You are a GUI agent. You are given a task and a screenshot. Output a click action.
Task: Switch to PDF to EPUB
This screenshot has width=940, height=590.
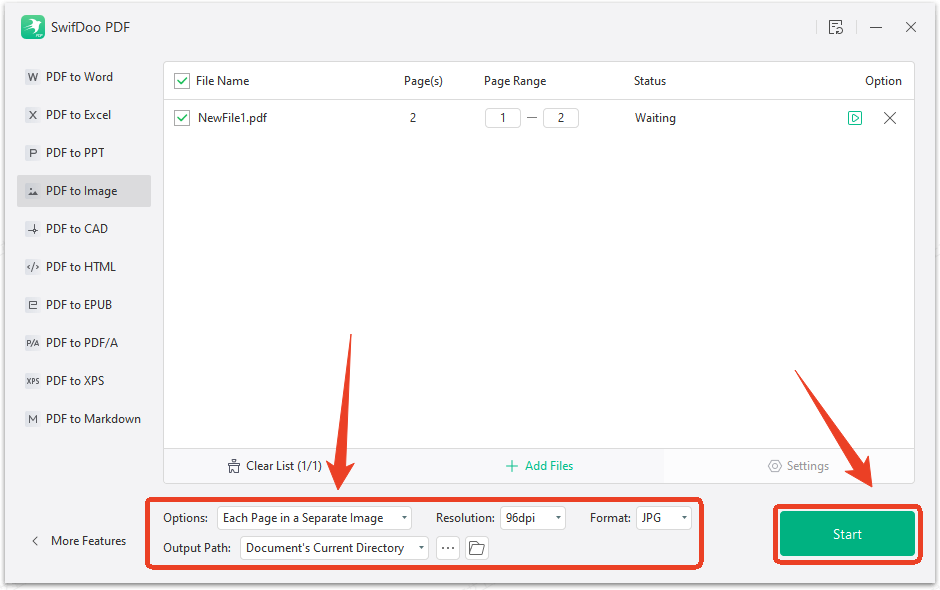(84, 305)
